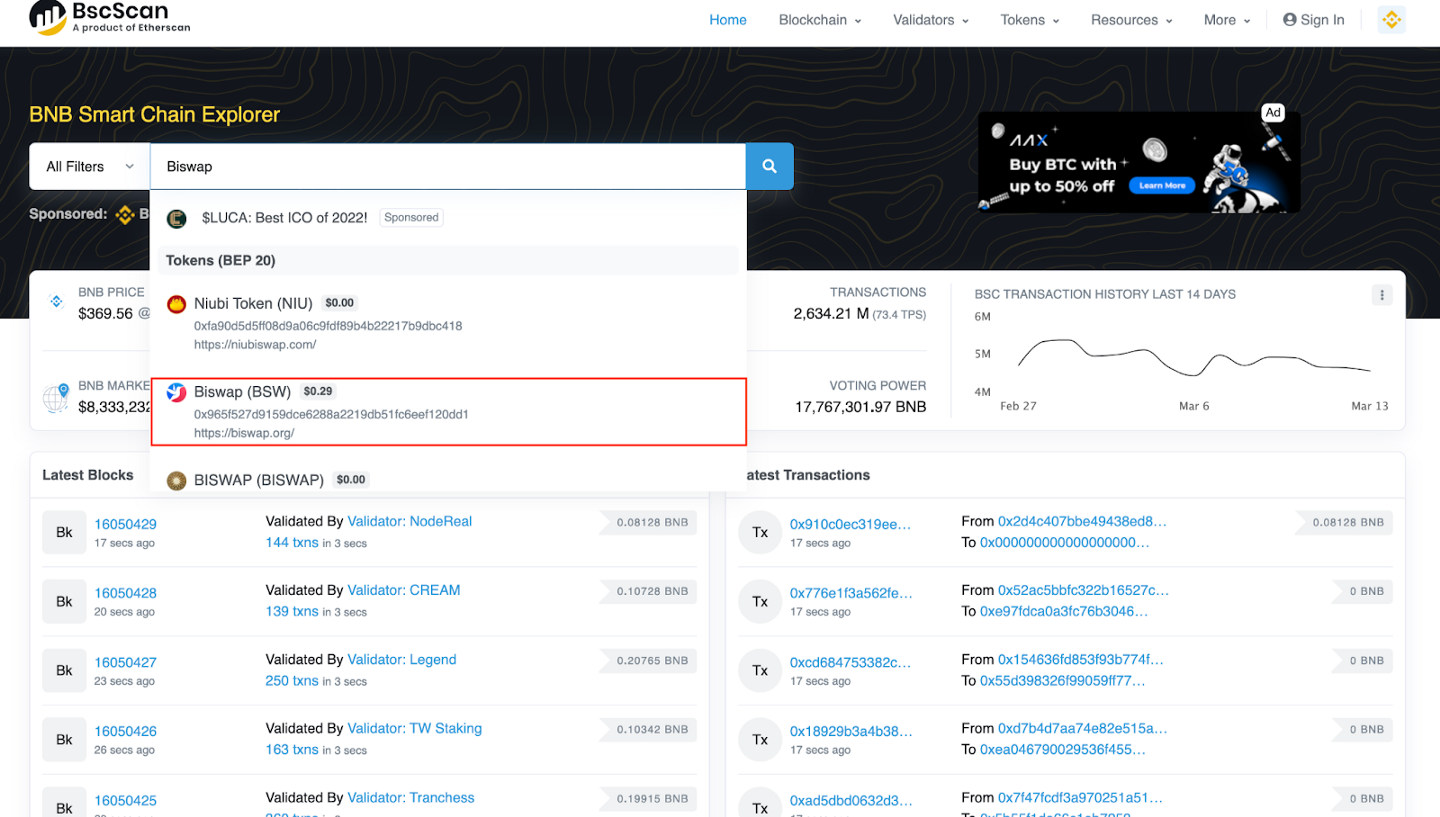
Task: Open Validator: CREAM link
Action: pos(404,590)
